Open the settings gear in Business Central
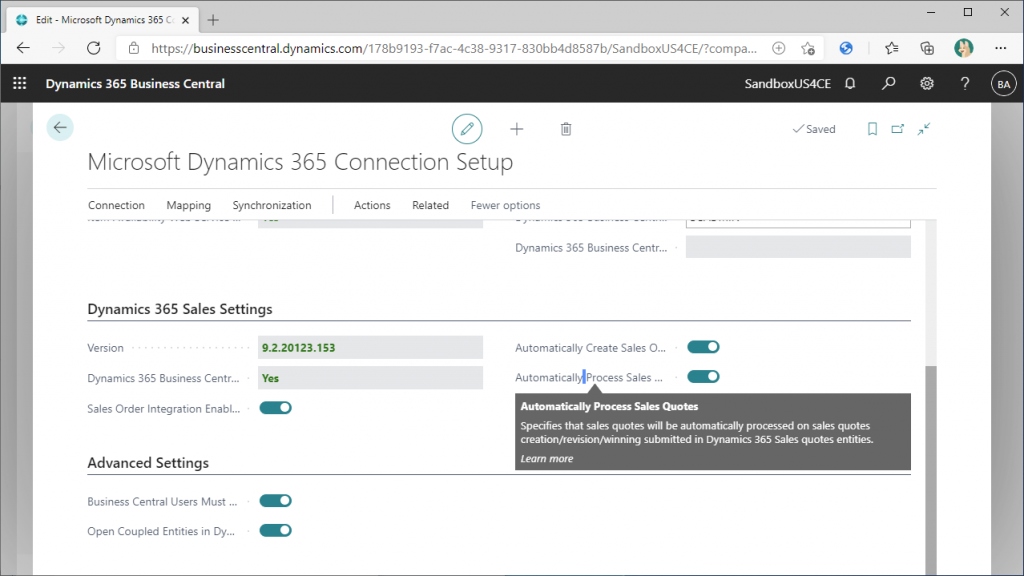This screenshot has height=576, width=1024. [927, 84]
